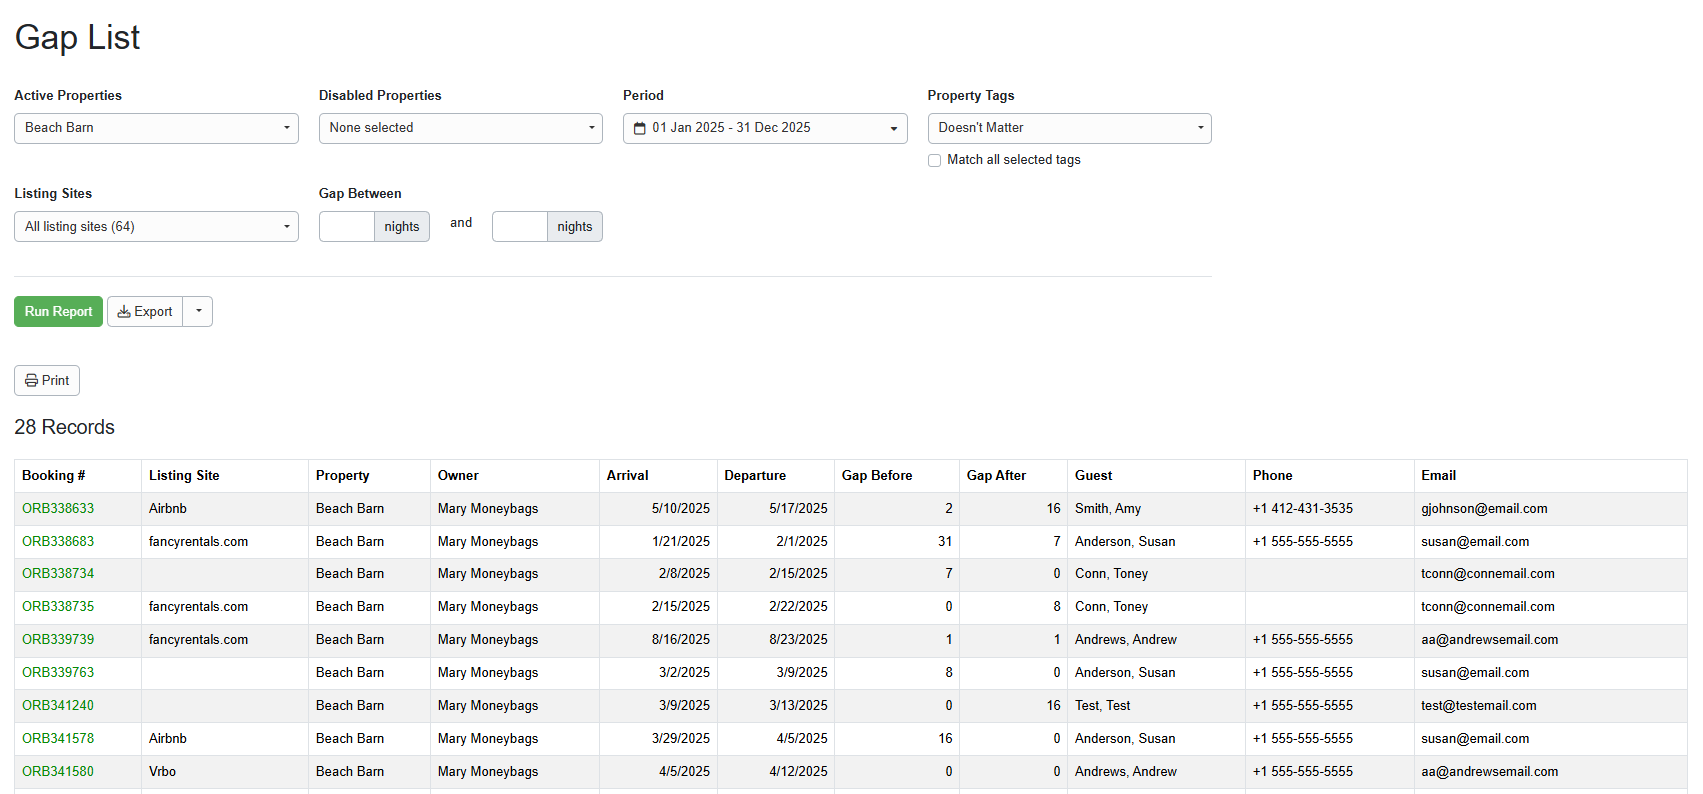
Task: Open booking ORB341578
Action: click(x=58, y=738)
